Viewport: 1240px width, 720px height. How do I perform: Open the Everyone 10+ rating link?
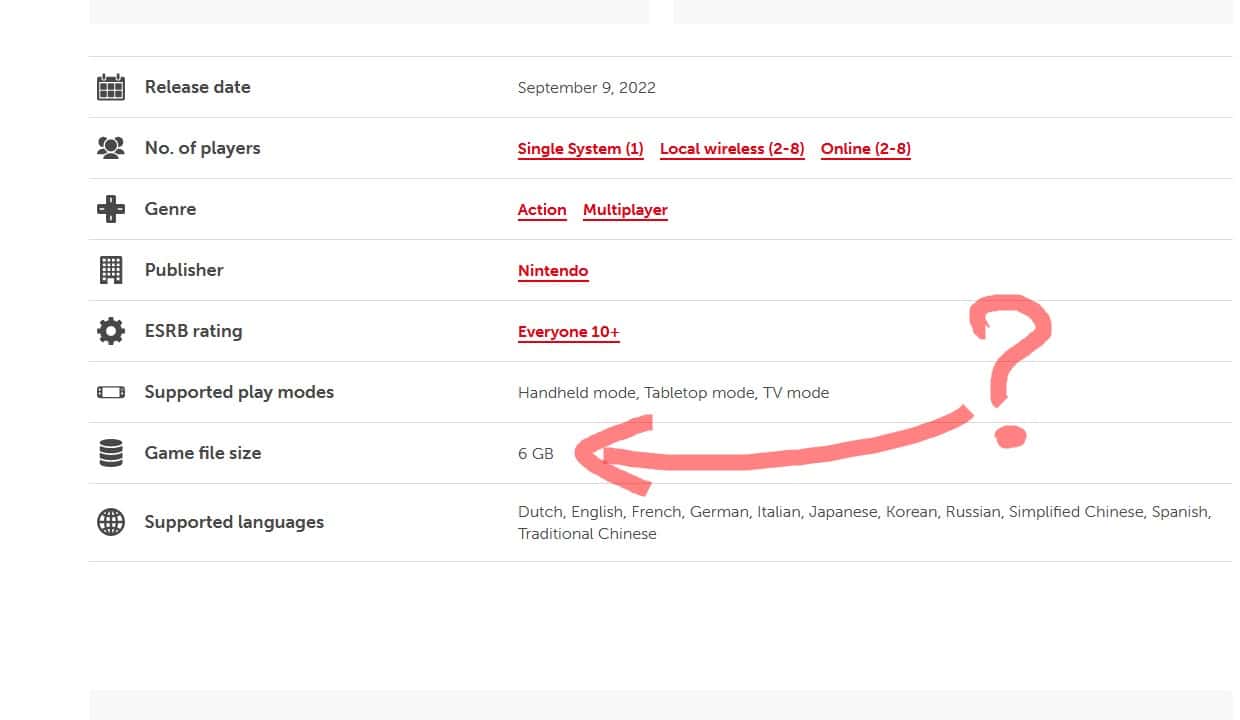point(569,332)
